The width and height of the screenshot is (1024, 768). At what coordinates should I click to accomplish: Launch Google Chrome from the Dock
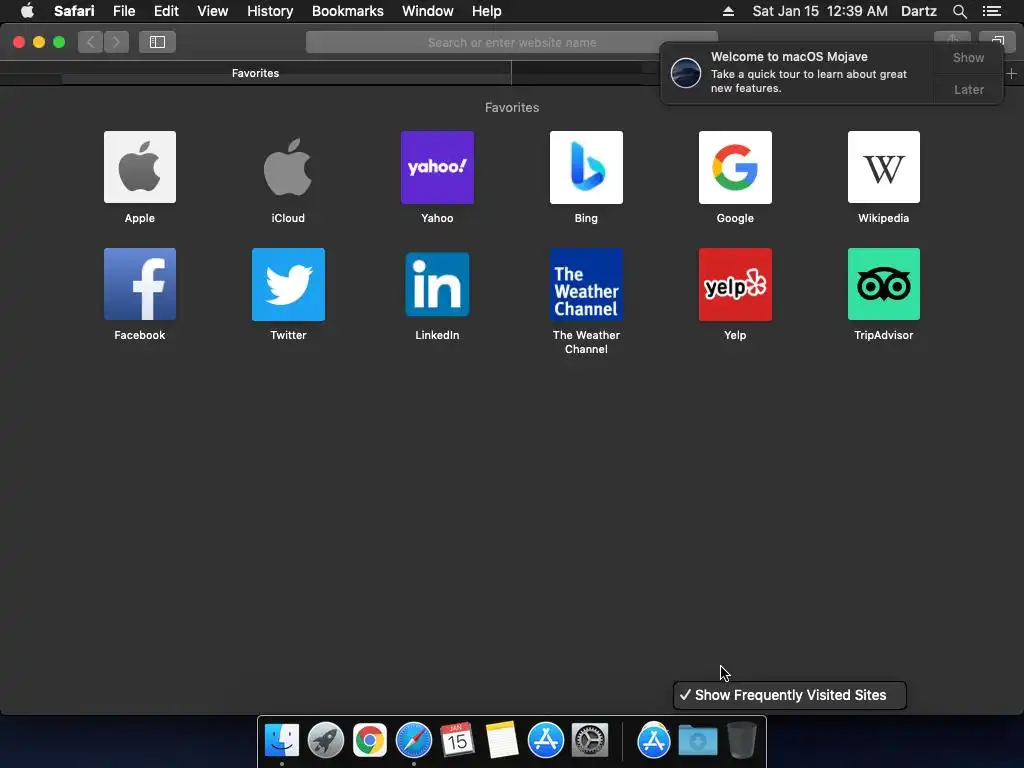click(370, 740)
